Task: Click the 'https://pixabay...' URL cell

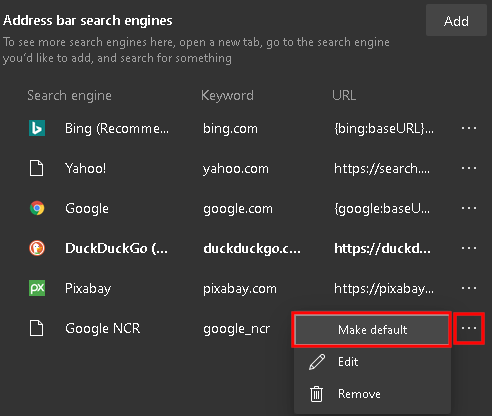Action: click(384, 289)
